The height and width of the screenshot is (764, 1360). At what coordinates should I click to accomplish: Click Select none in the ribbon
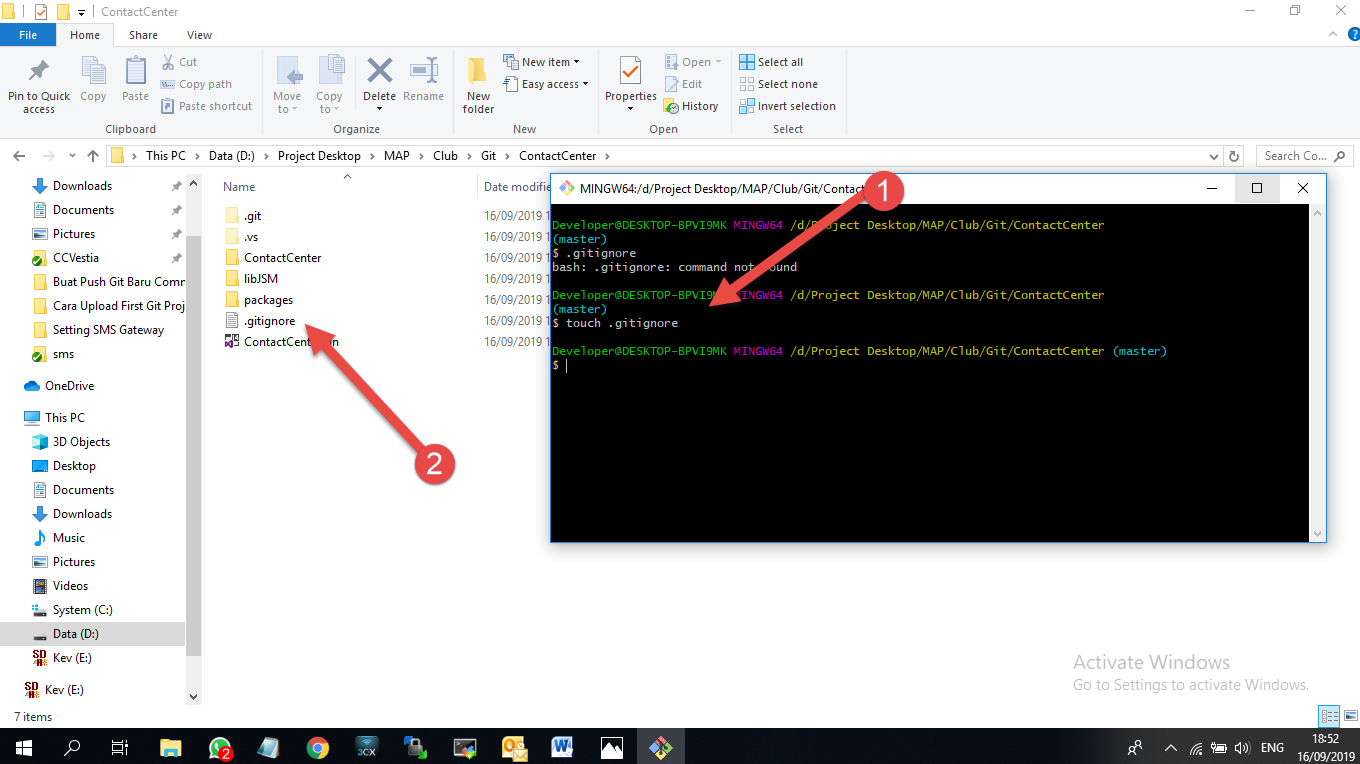pos(778,84)
